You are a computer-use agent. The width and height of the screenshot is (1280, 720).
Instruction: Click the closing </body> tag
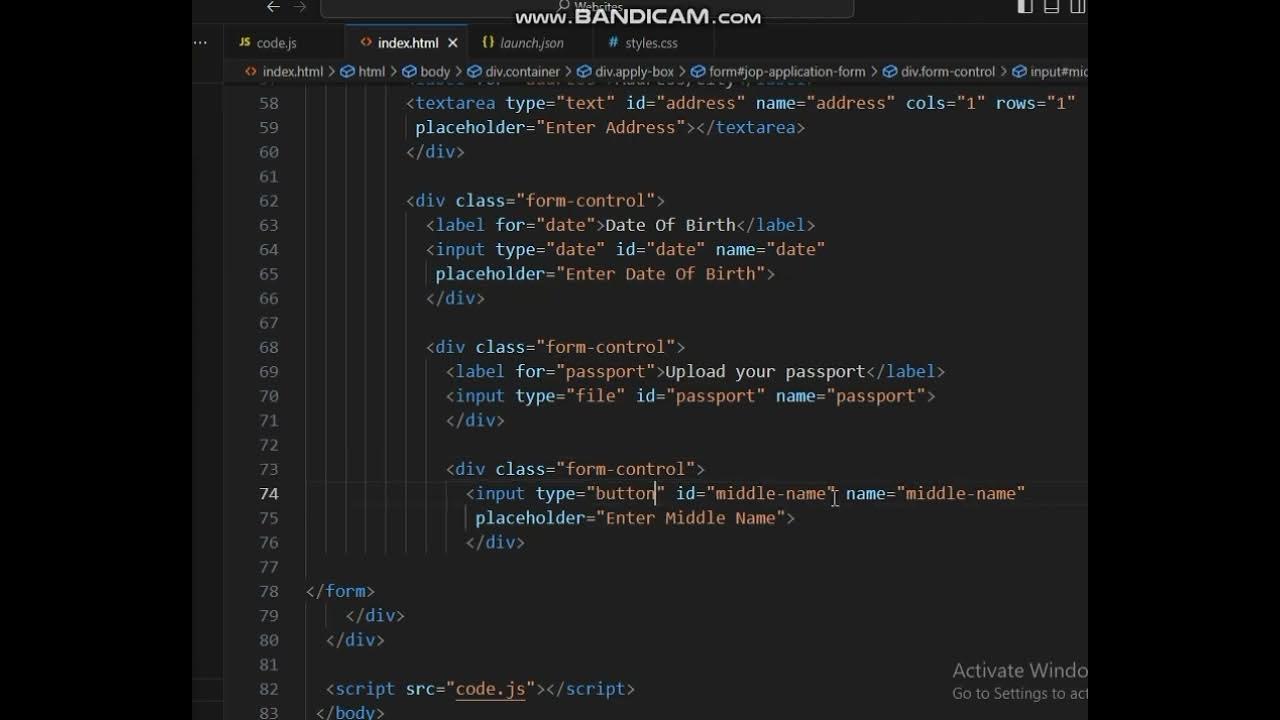pyautogui.click(x=350, y=712)
